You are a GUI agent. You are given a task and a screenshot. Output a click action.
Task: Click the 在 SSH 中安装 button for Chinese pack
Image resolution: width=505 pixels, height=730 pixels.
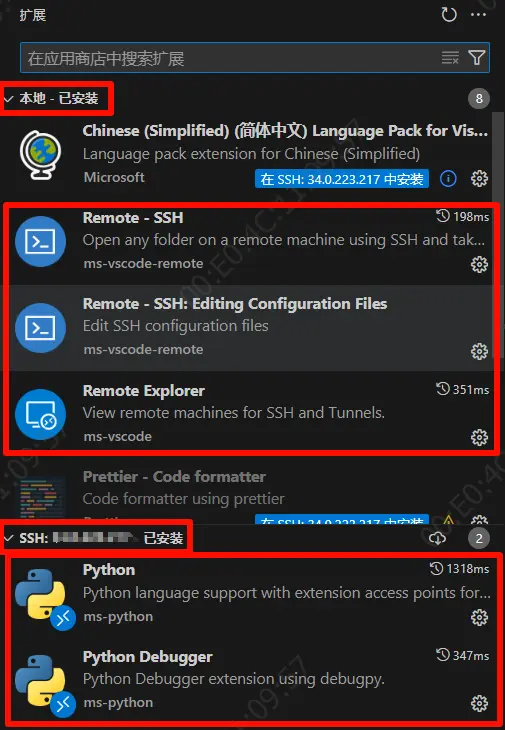[342, 179]
